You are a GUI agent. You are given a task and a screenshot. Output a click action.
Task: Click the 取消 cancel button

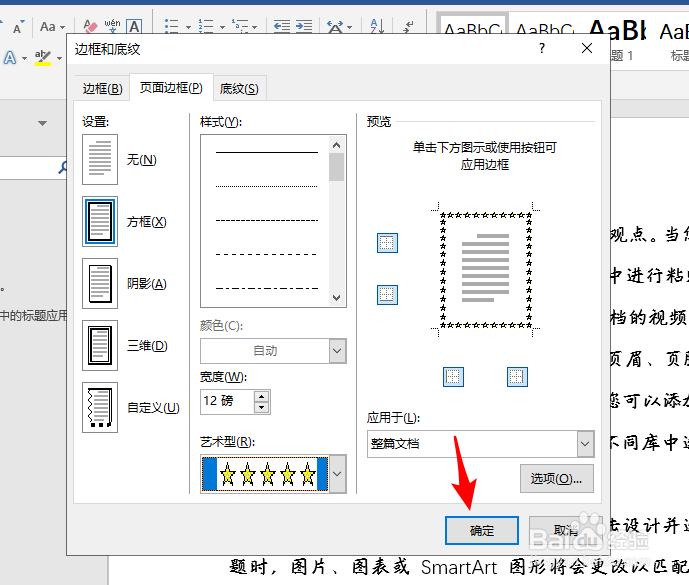pos(566,530)
